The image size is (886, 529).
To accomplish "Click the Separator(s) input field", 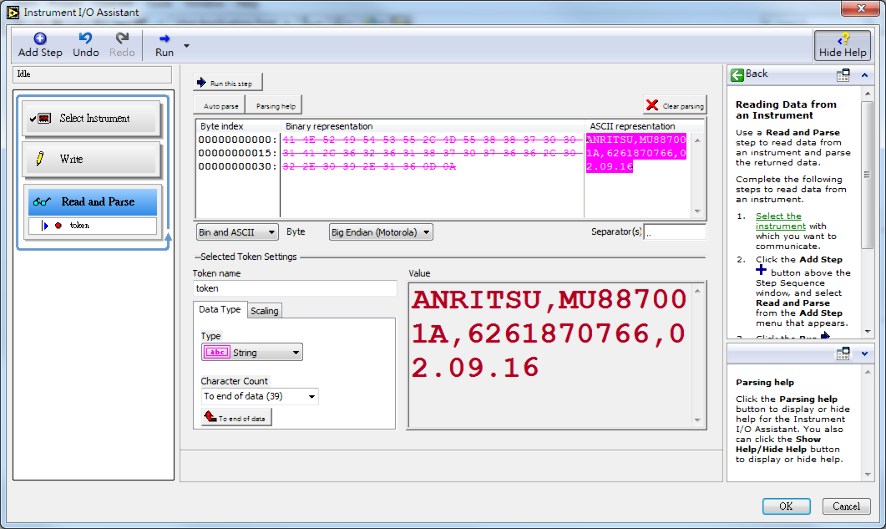I will click(675, 232).
